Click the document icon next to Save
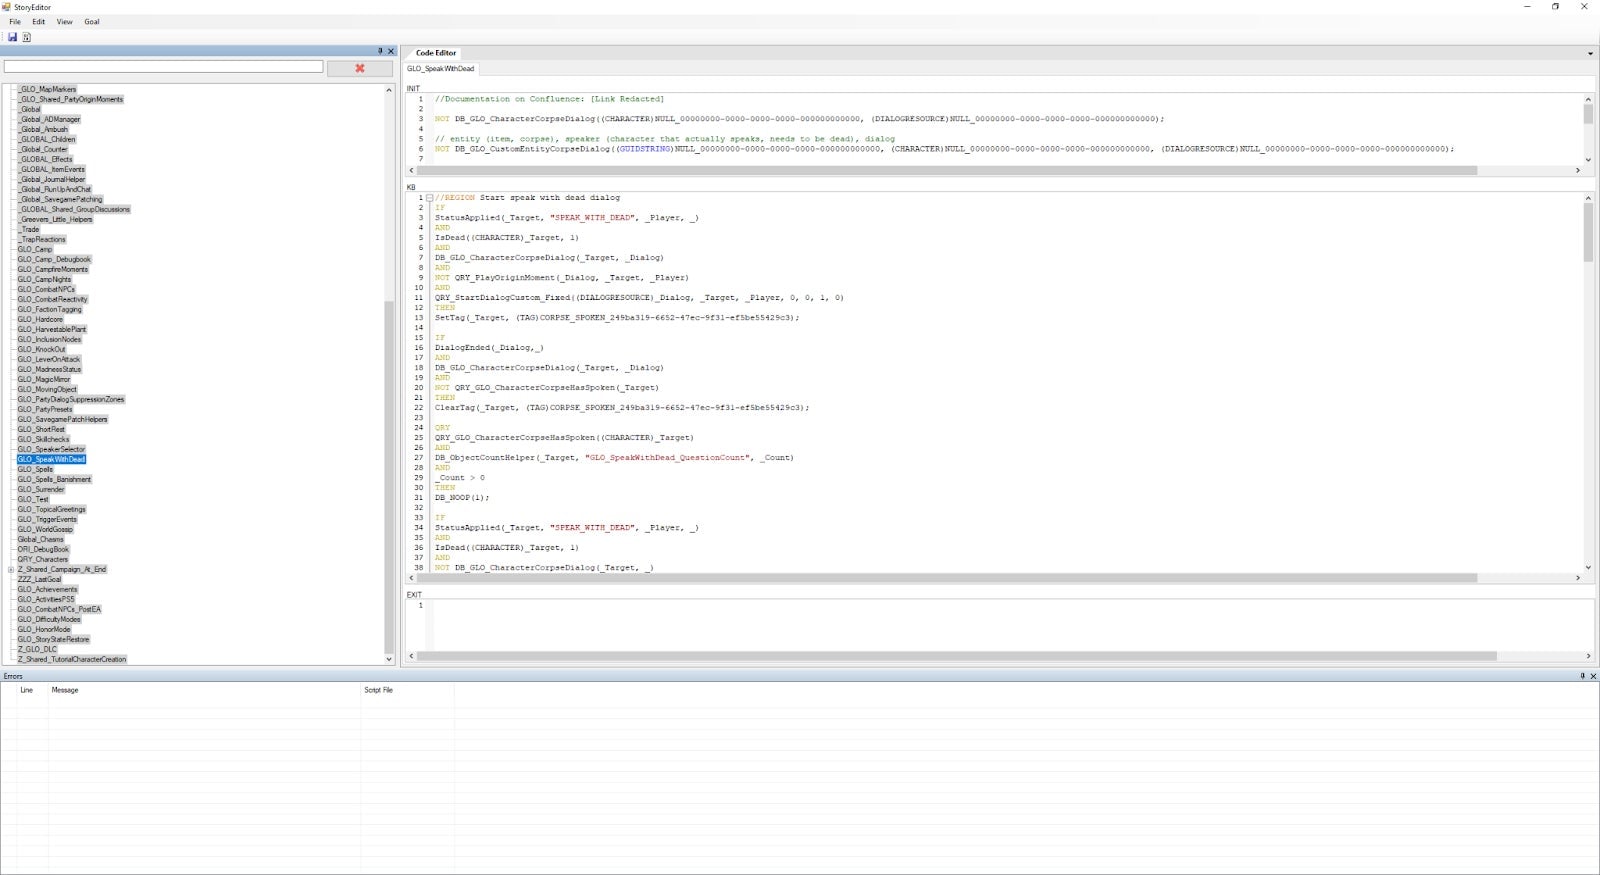Screen dimensions: 1600x875 pyautogui.click(x=26, y=37)
